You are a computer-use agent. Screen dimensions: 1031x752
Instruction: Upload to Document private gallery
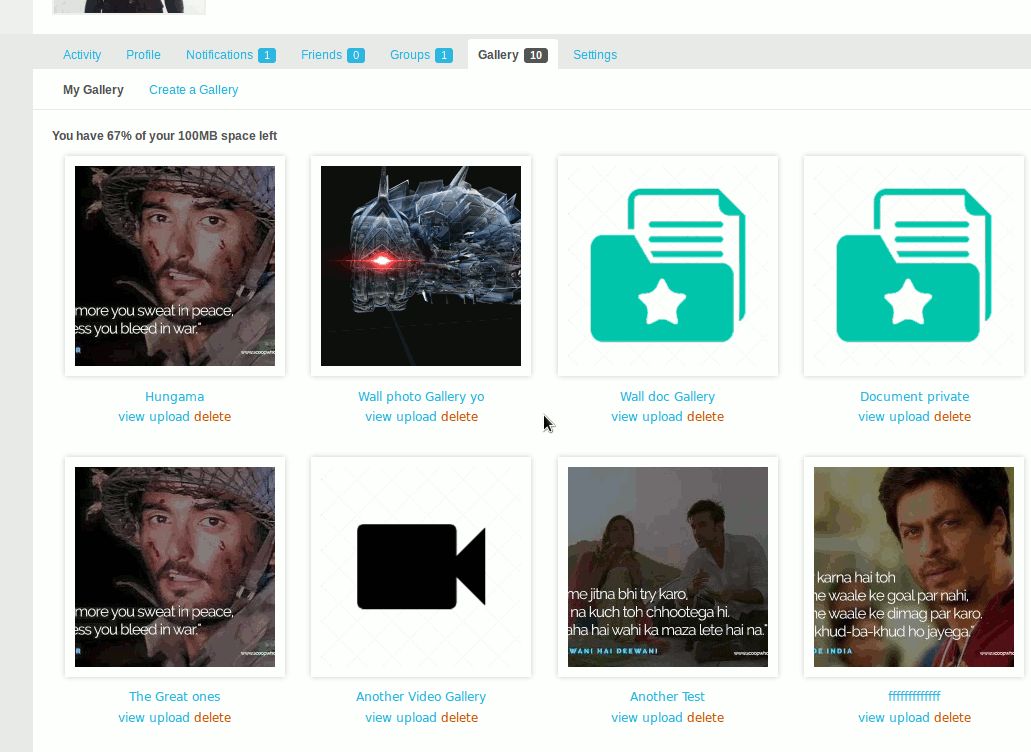[909, 416]
